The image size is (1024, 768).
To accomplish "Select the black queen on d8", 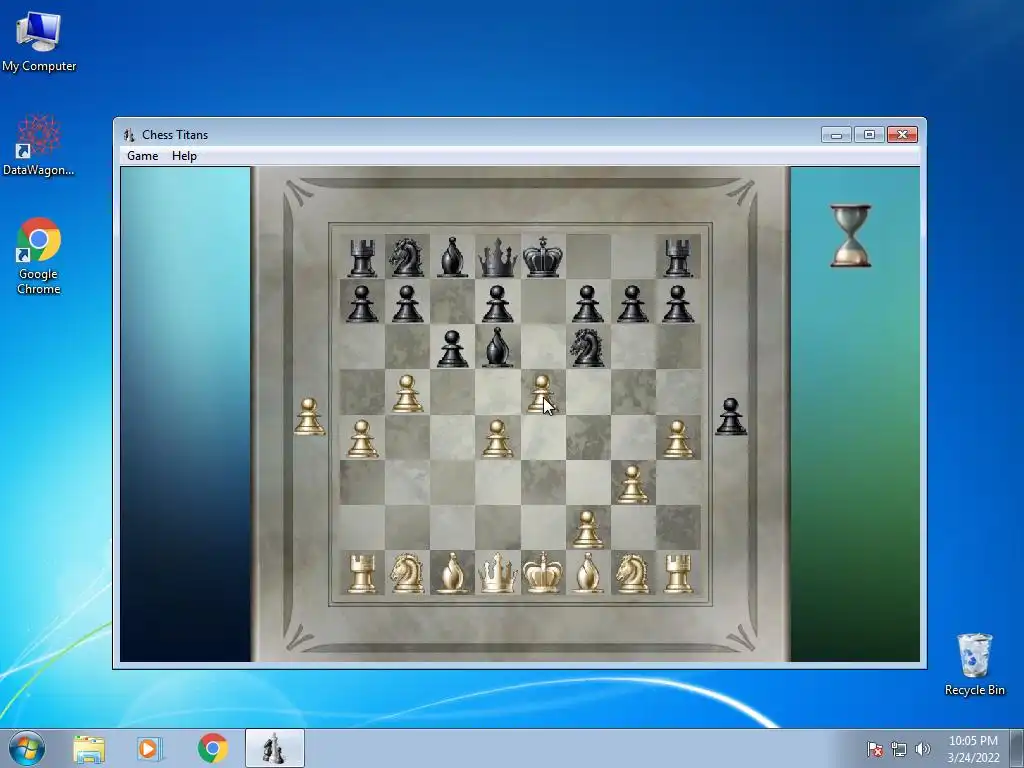I will [497, 257].
